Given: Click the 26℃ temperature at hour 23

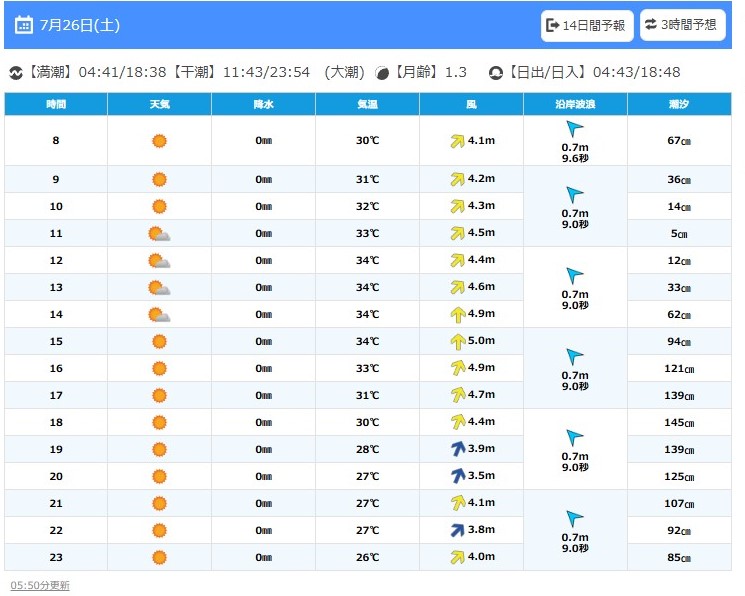Looking at the screenshot, I should click(368, 558).
